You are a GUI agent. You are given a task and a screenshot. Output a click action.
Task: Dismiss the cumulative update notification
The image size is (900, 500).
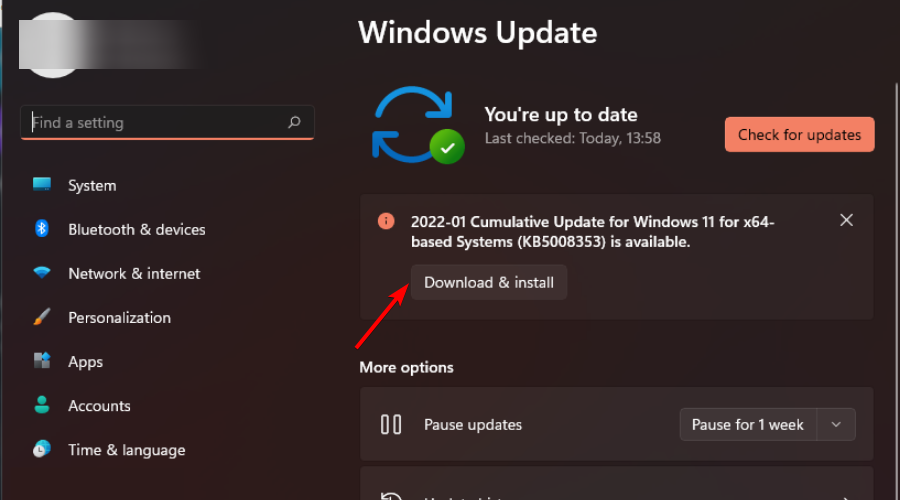pos(846,220)
